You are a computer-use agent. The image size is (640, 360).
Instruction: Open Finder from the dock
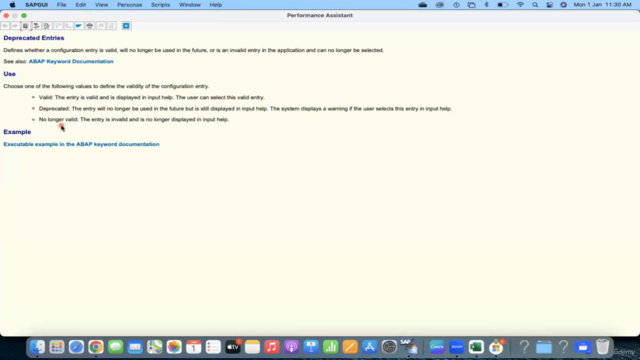point(37,347)
